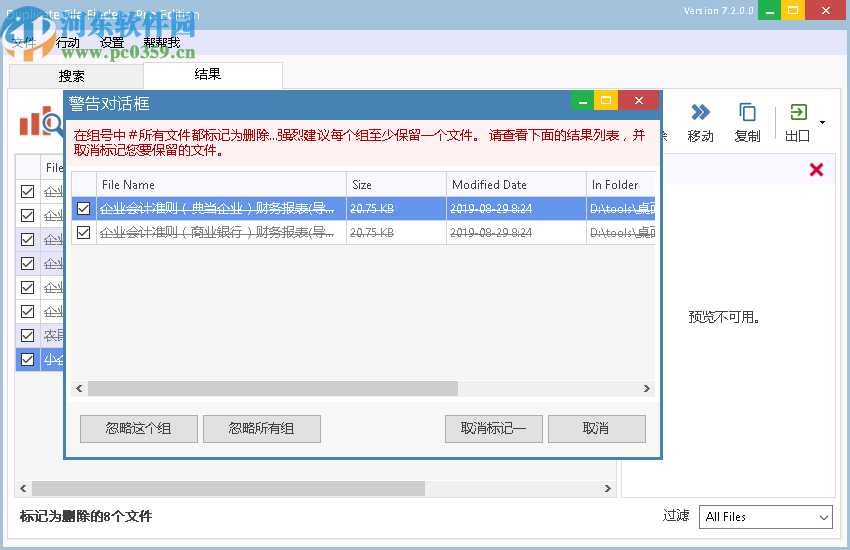Click the 忽略这个组 button
The width and height of the screenshot is (850, 550).
coord(139,429)
